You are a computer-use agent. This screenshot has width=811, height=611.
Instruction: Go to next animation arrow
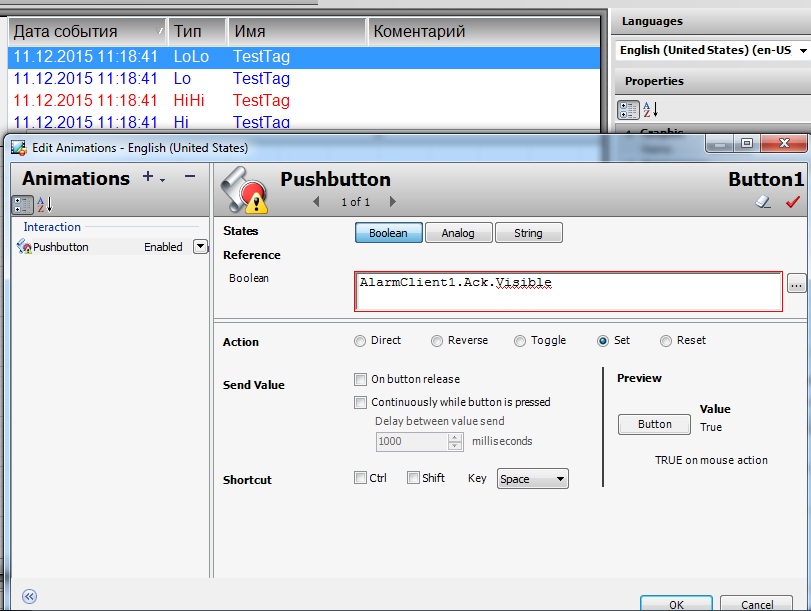393,202
